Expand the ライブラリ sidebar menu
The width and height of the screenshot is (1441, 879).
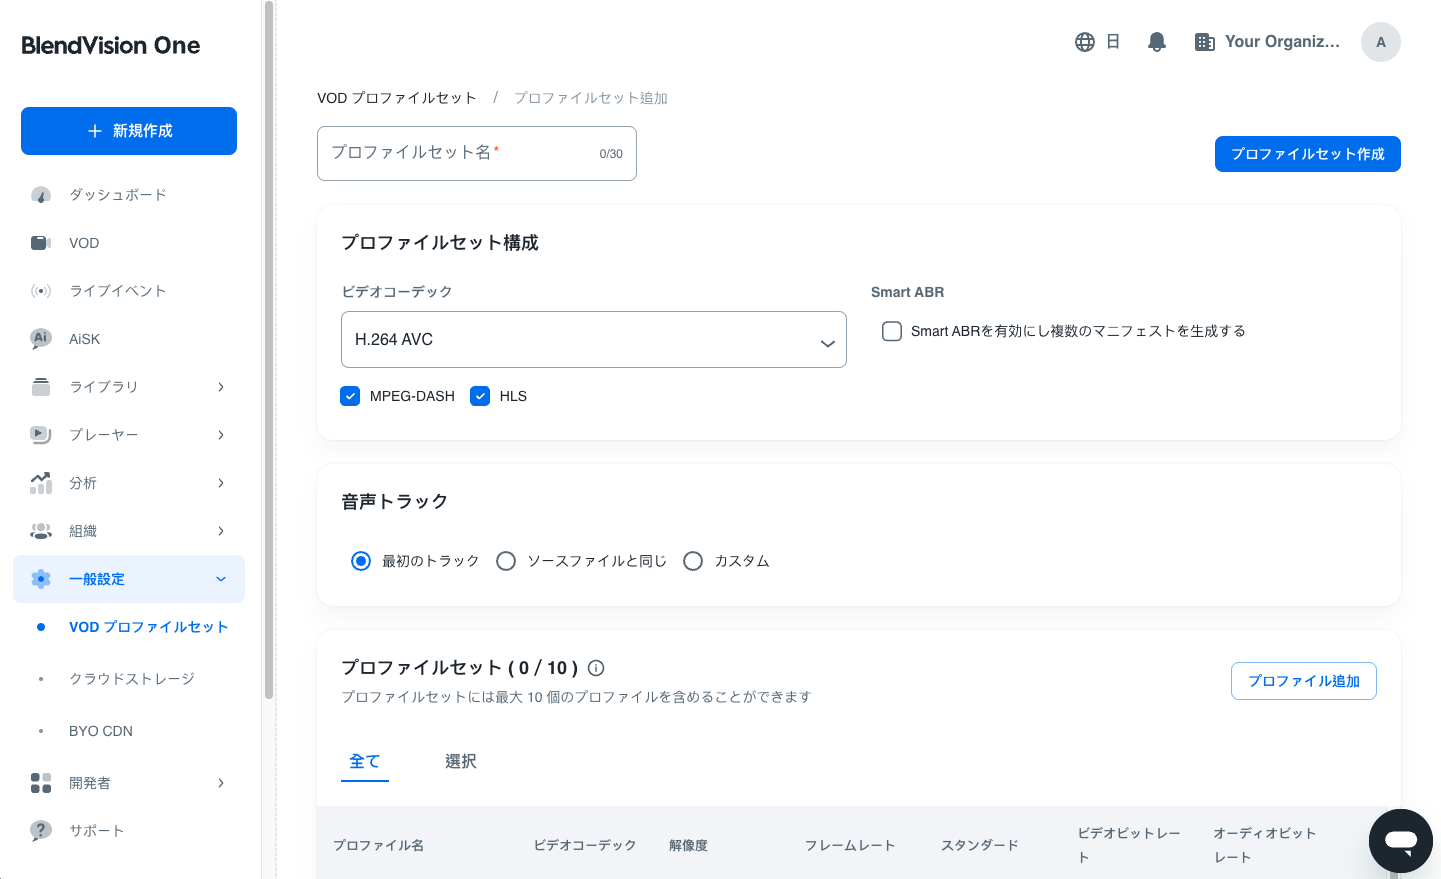[128, 387]
